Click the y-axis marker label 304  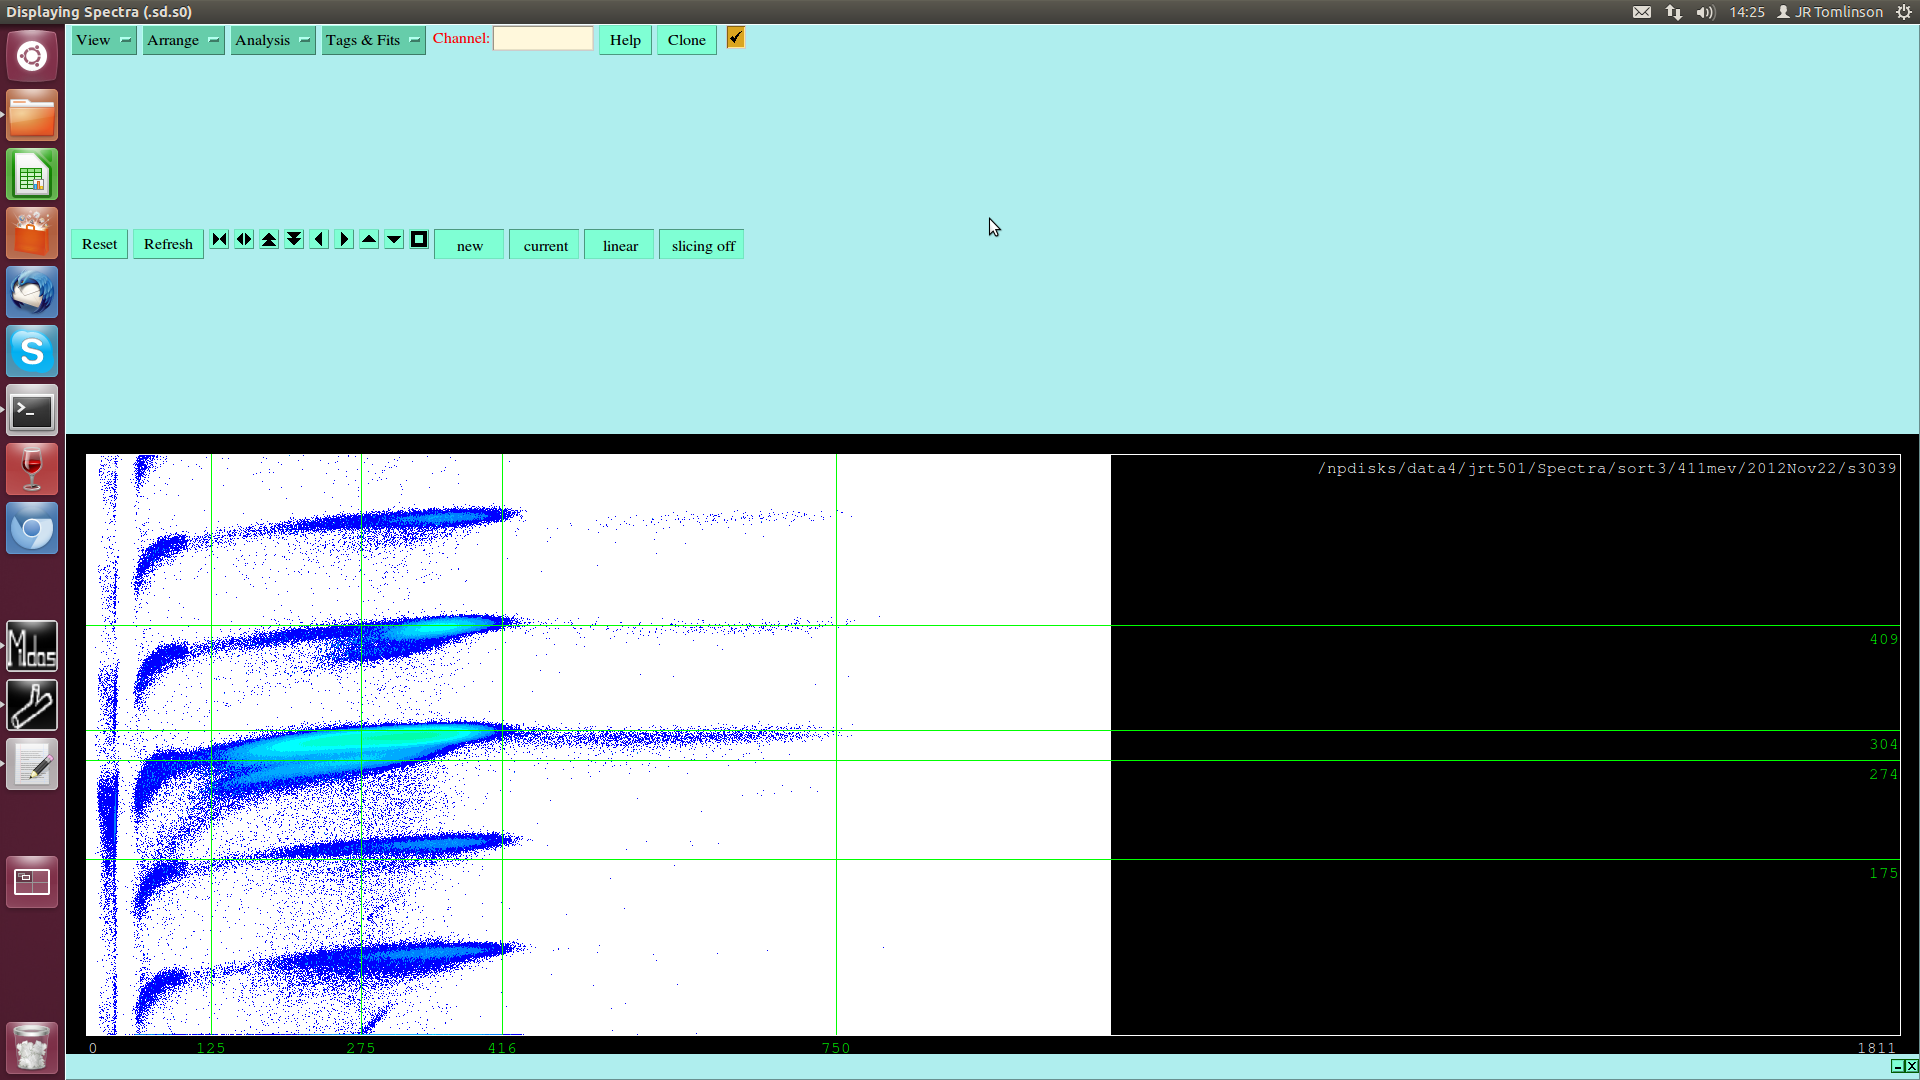click(1883, 744)
